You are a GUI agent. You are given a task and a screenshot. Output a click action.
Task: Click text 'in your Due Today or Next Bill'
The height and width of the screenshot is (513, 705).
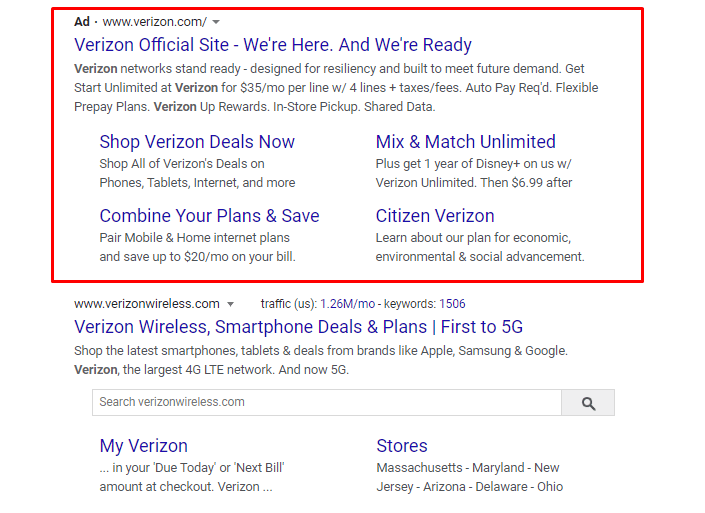pos(198,468)
